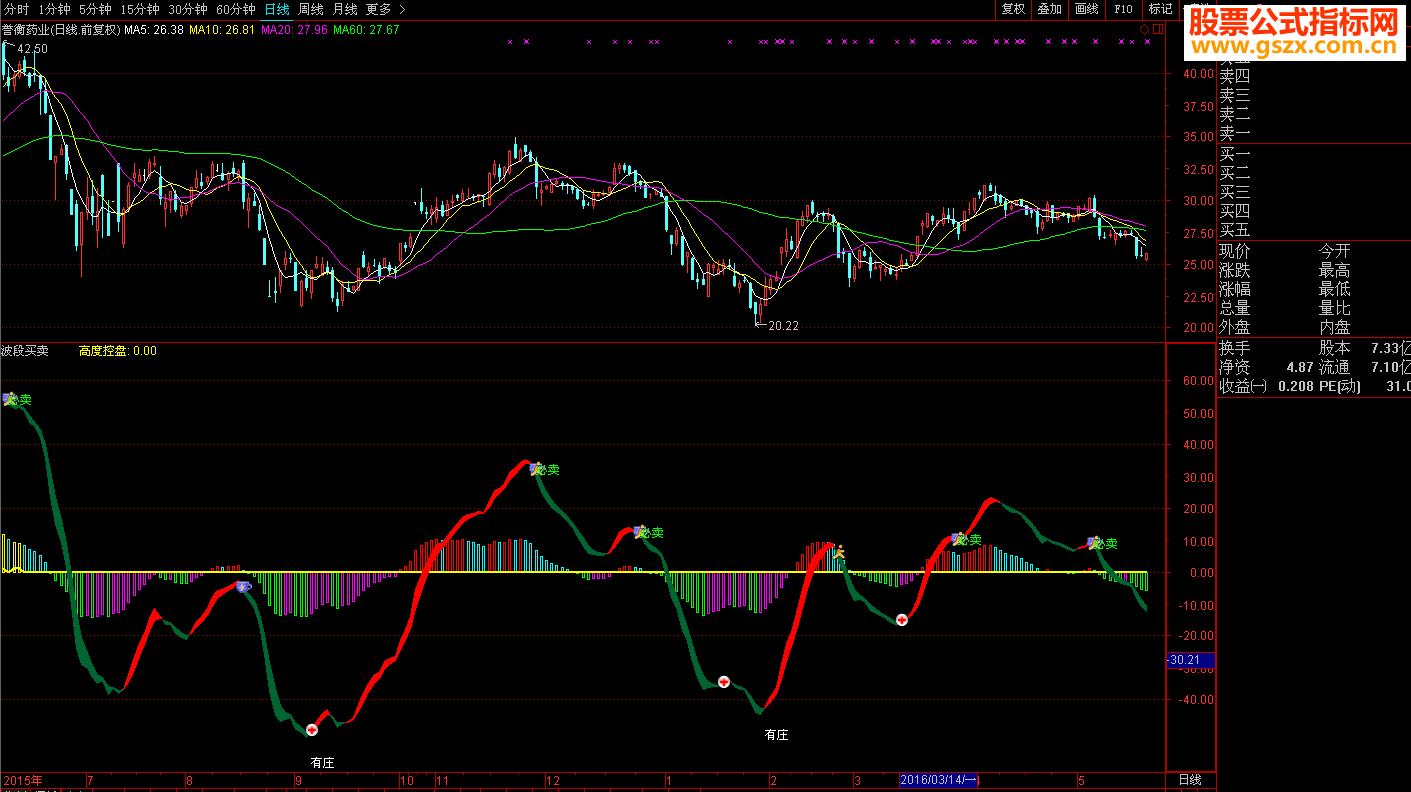Click the red plus buy marker above 有庄
The width and height of the screenshot is (1411, 792).
click(312, 730)
